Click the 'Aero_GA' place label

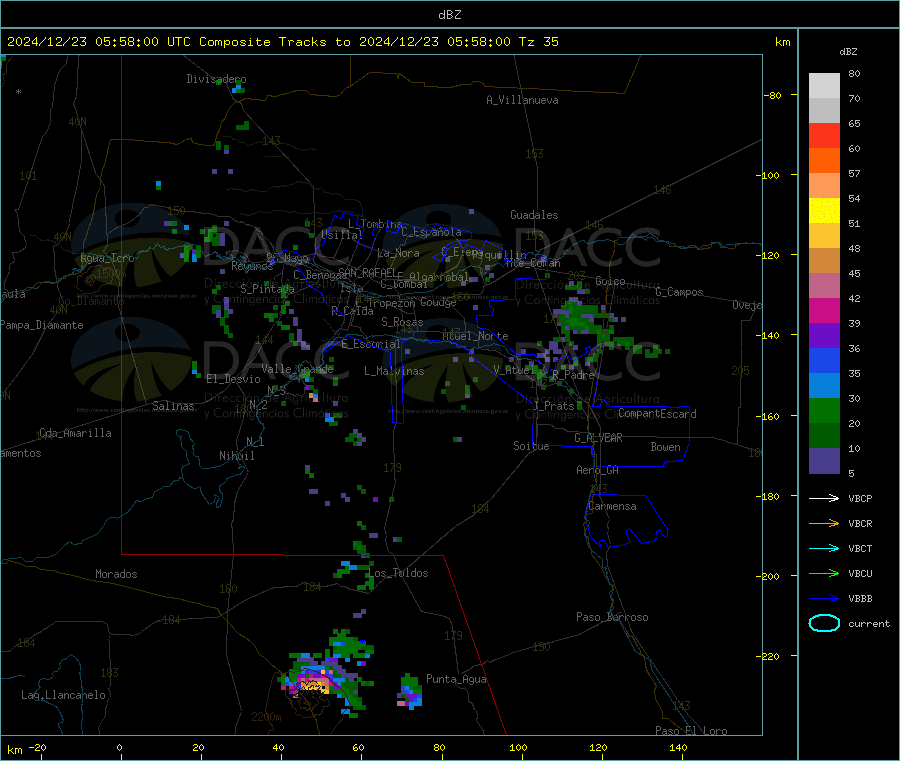598,470
